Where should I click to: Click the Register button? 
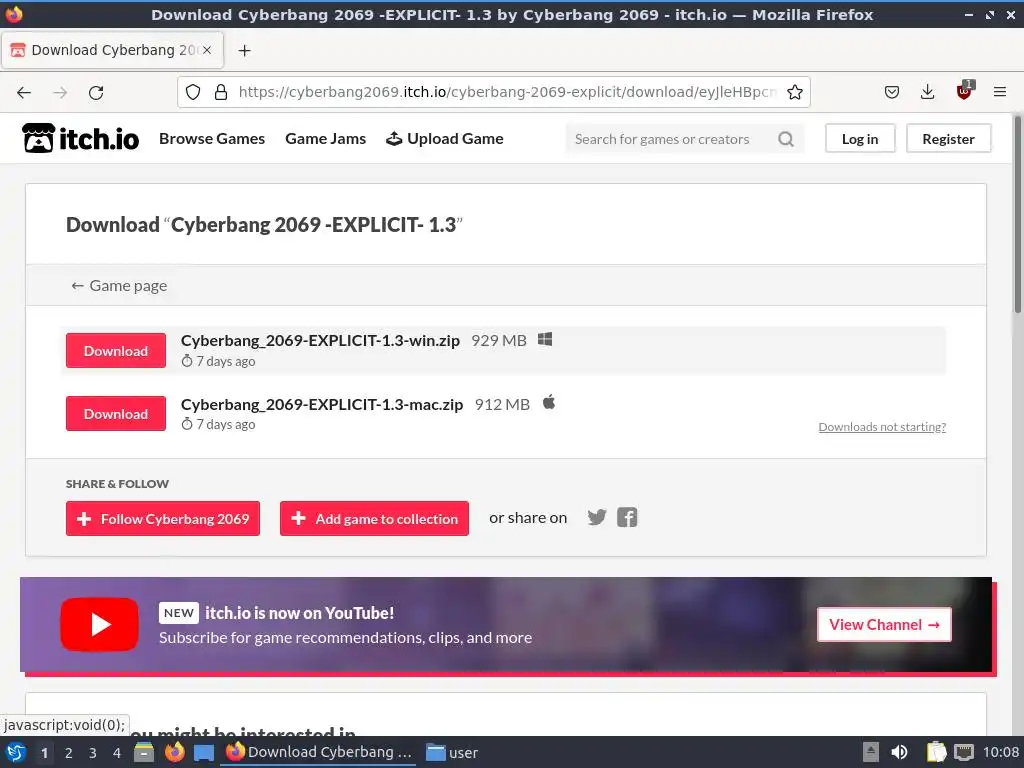click(948, 138)
